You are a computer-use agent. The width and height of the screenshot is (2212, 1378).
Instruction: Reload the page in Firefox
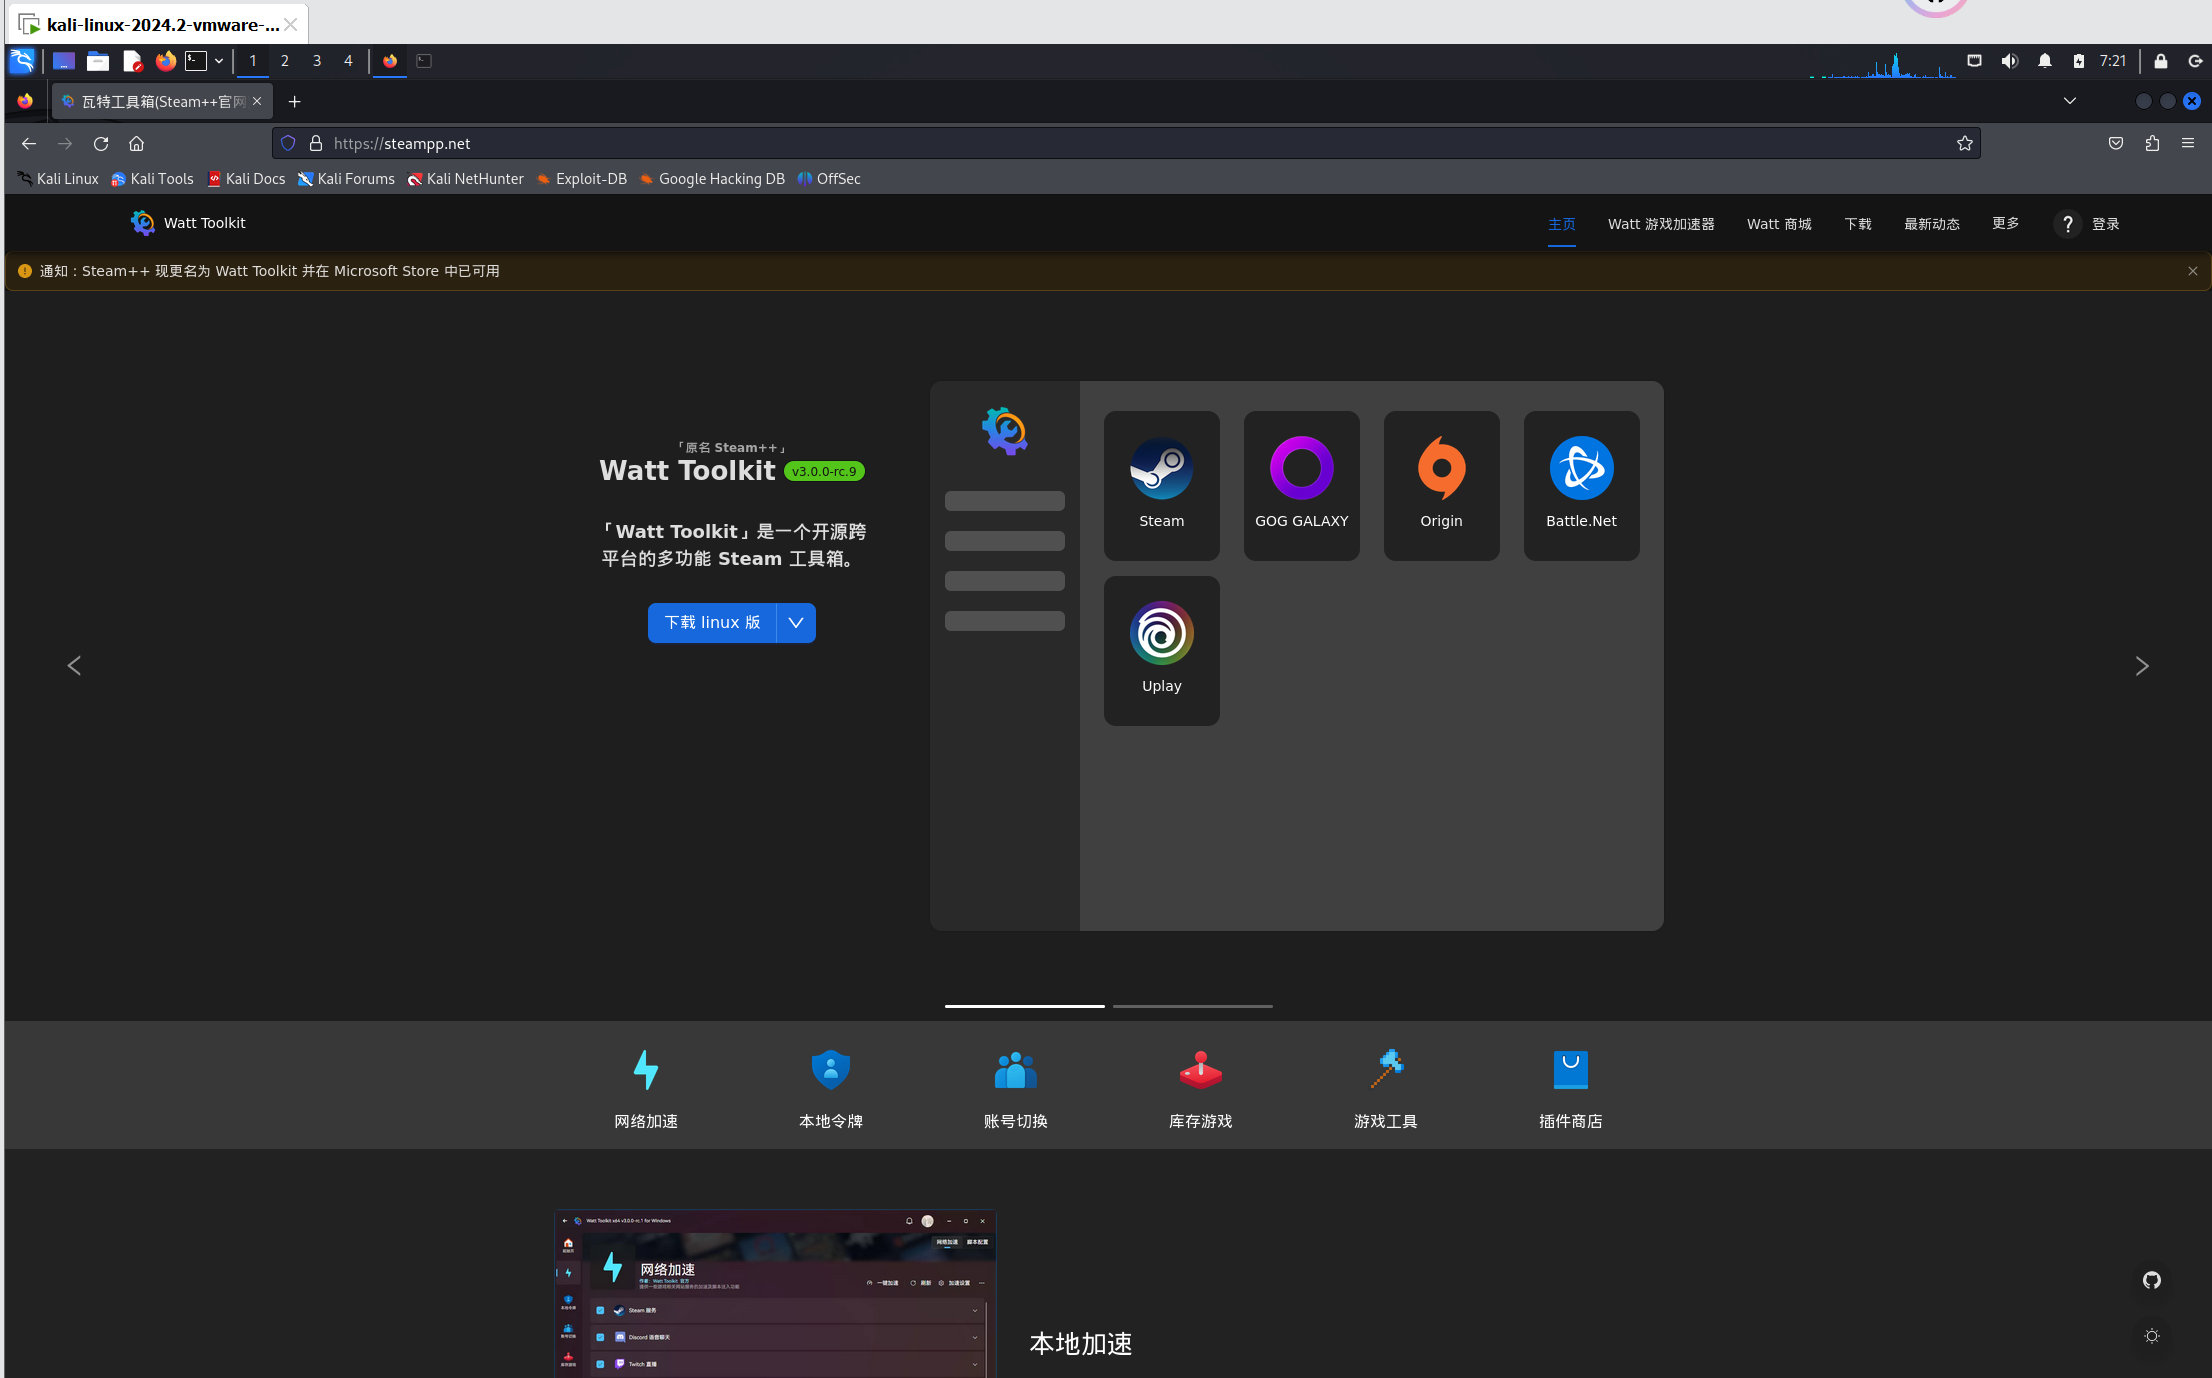pyautogui.click(x=101, y=143)
